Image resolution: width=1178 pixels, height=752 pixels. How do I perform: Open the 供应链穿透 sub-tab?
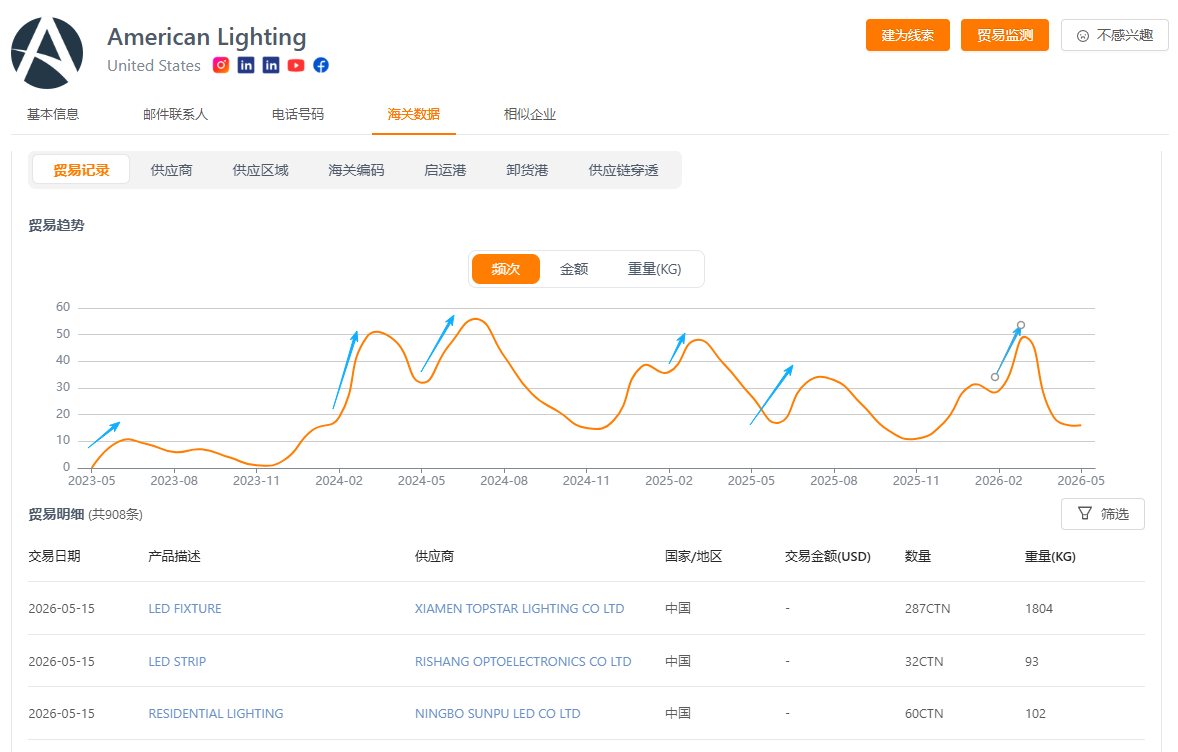[x=623, y=171]
